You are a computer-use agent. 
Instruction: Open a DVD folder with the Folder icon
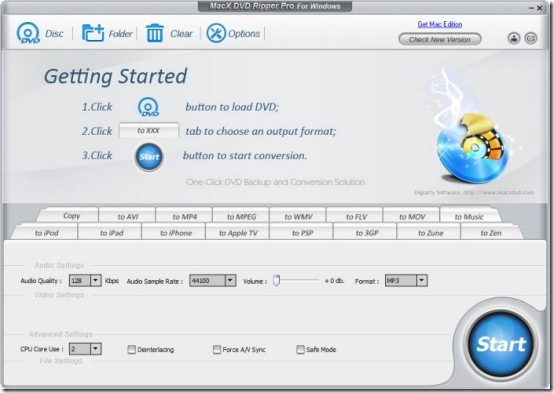click(93, 33)
